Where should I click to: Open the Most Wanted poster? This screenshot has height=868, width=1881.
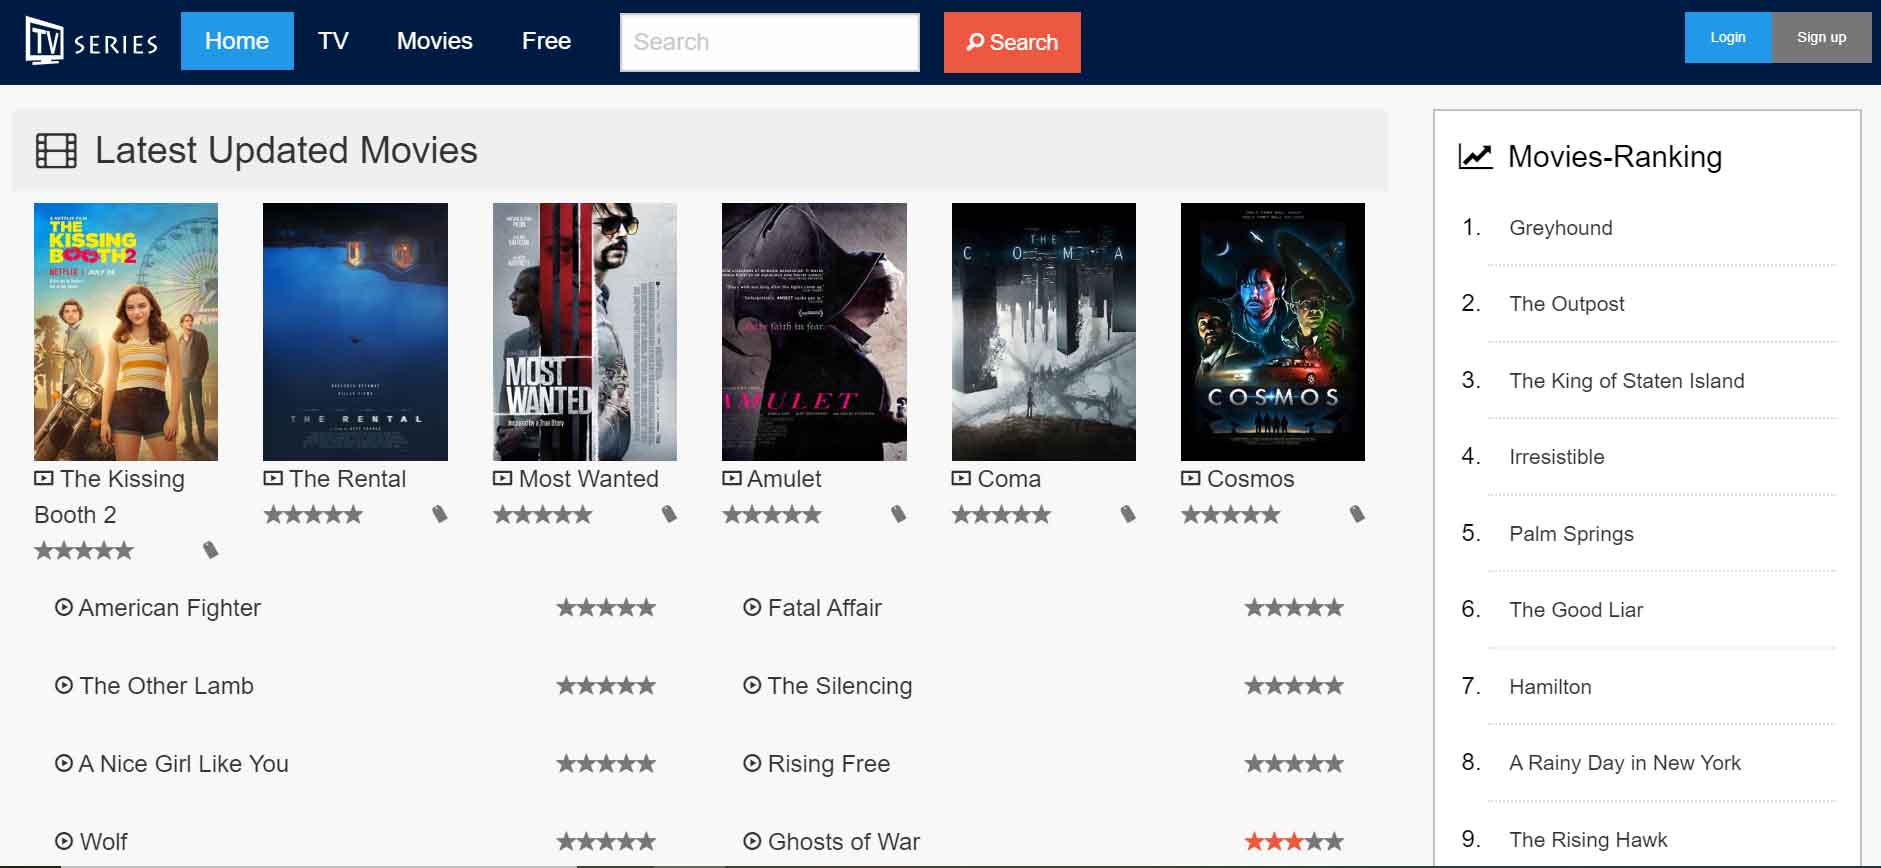pyautogui.click(x=585, y=332)
